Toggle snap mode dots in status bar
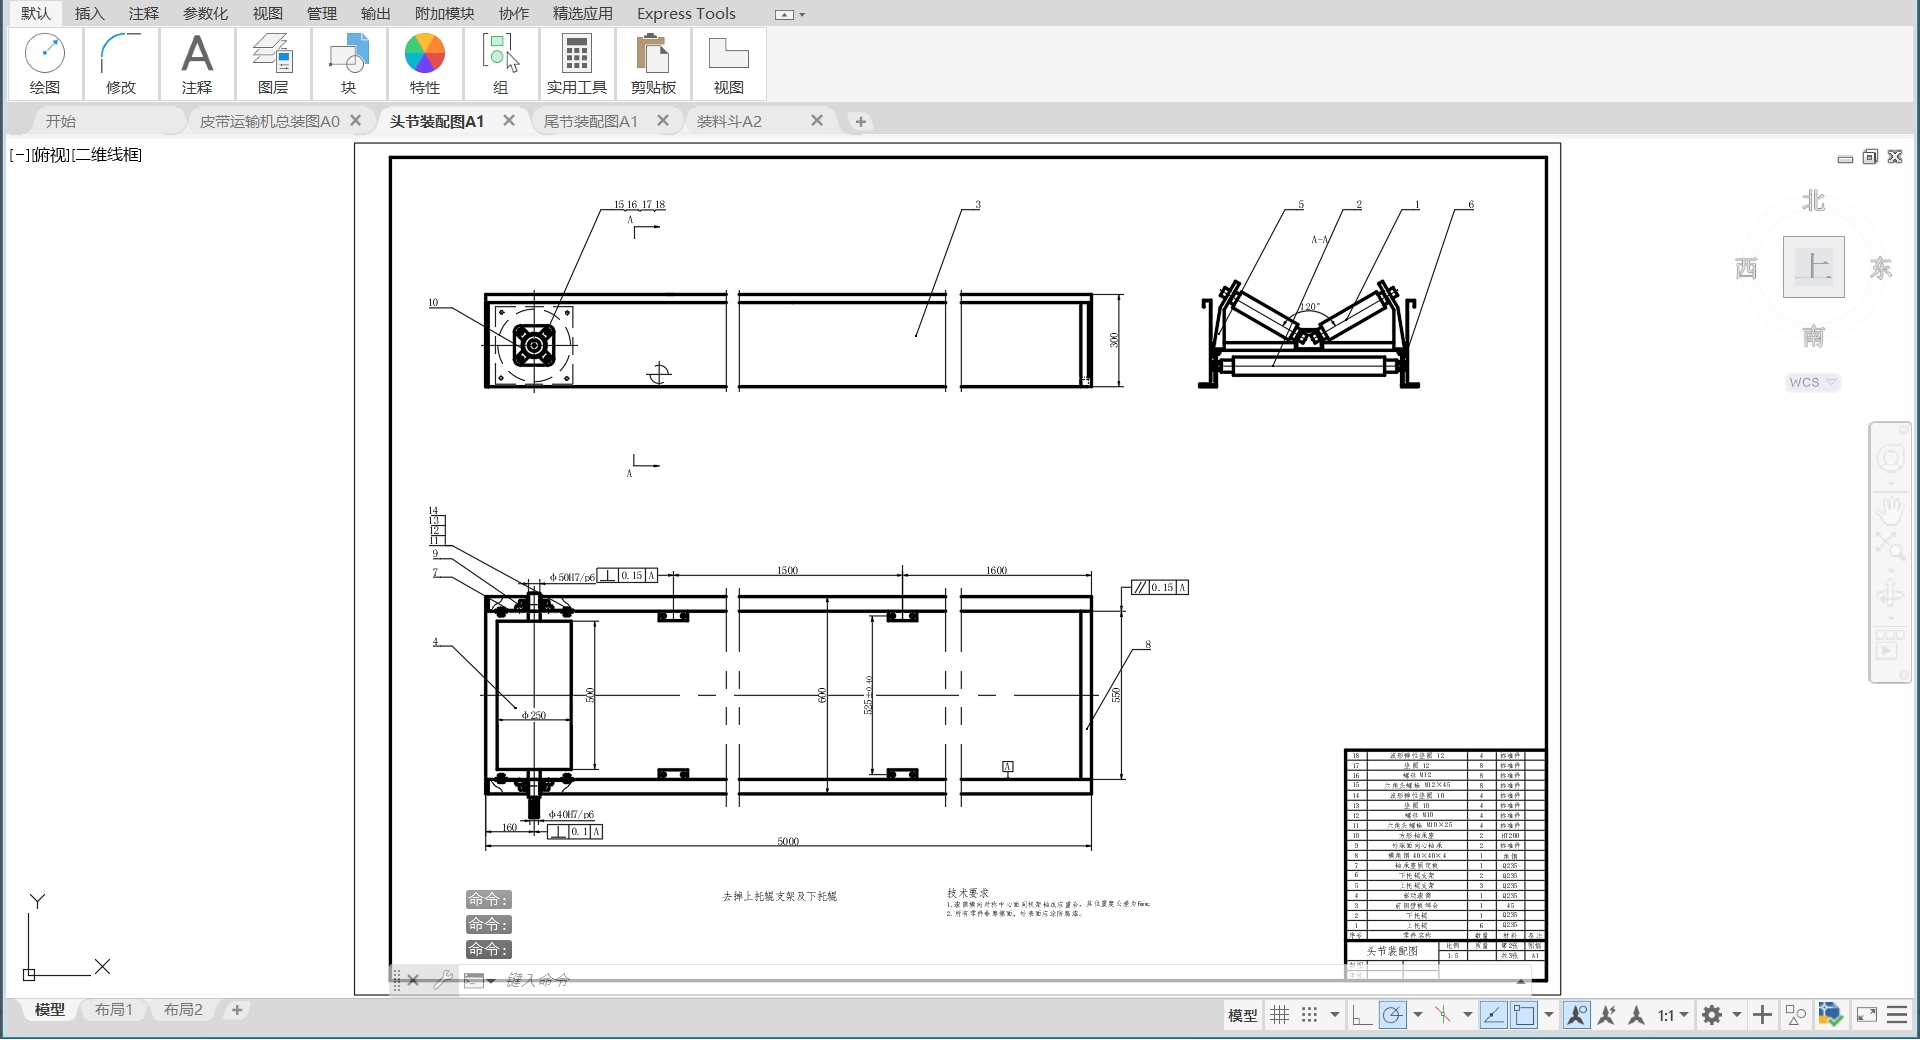The image size is (1920, 1040). click(1309, 1015)
